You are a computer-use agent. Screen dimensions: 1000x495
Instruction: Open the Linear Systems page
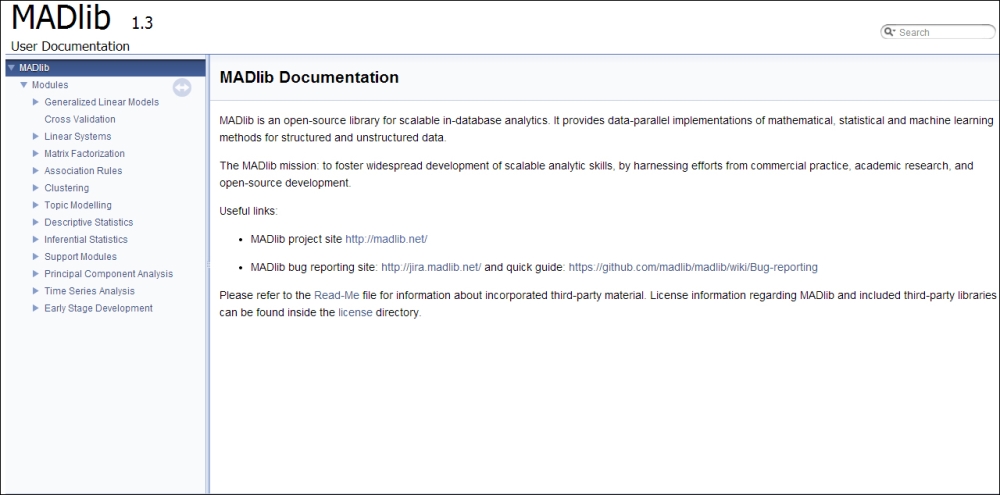click(x=77, y=137)
